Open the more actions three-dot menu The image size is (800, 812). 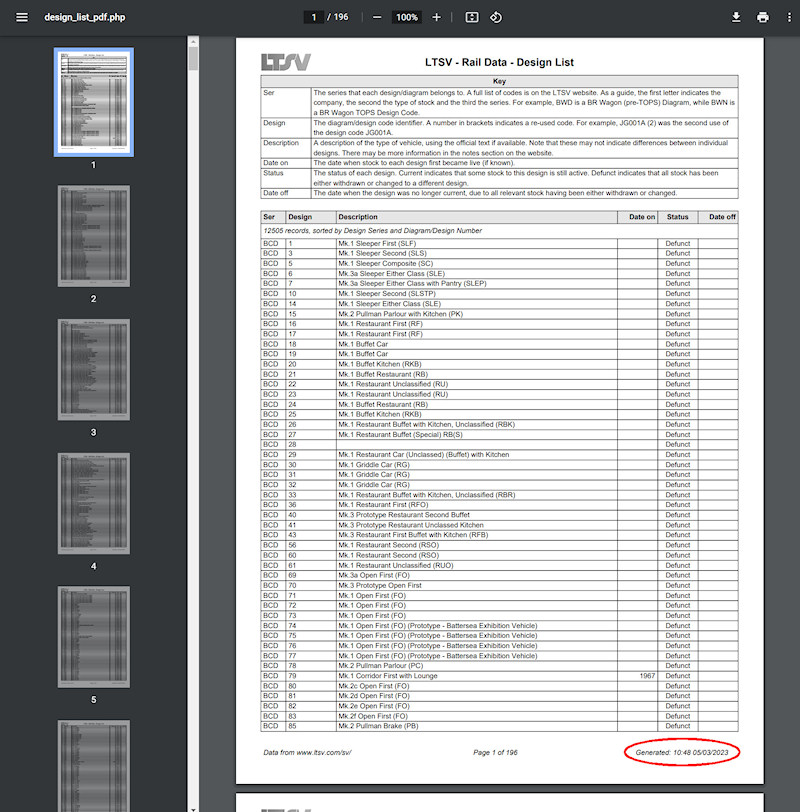coord(788,17)
